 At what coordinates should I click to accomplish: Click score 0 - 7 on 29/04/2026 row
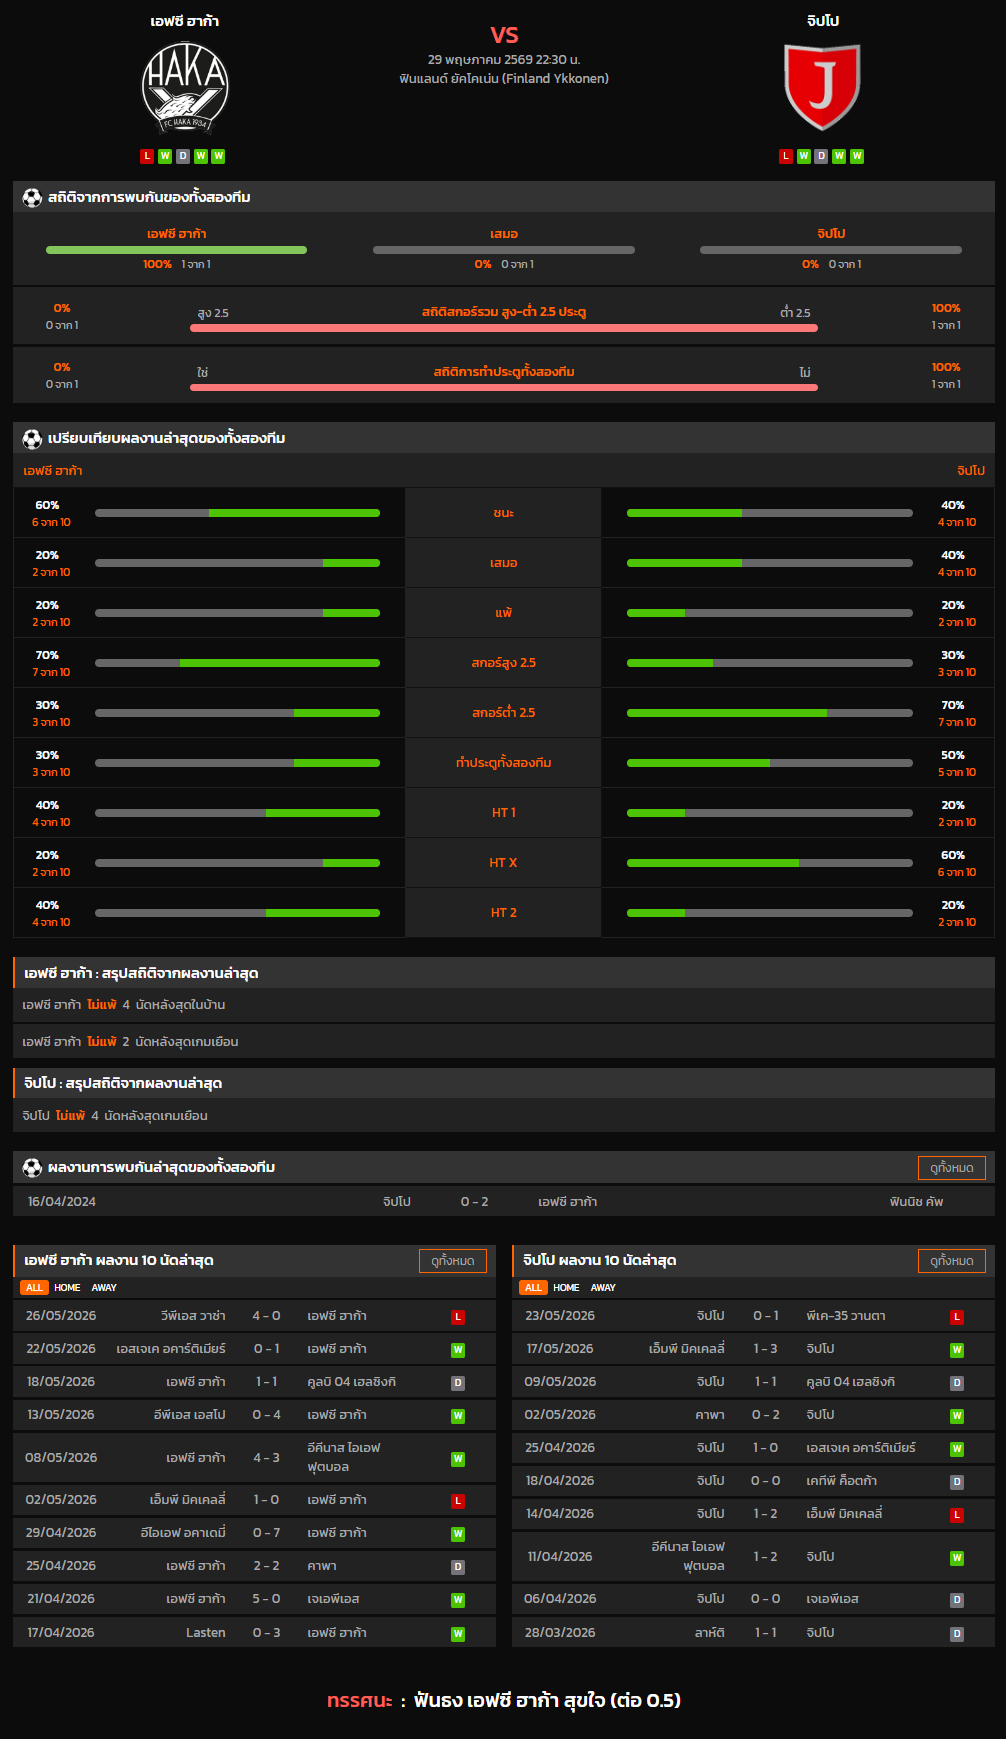click(266, 1533)
